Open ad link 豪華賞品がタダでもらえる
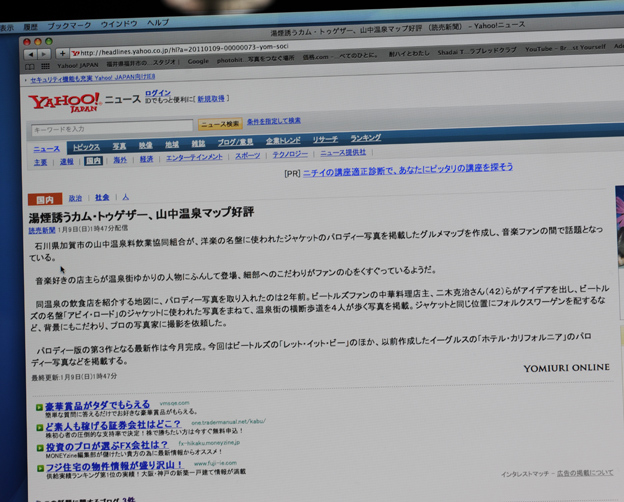This screenshot has height=502, width=624. [x=98, y=406]
